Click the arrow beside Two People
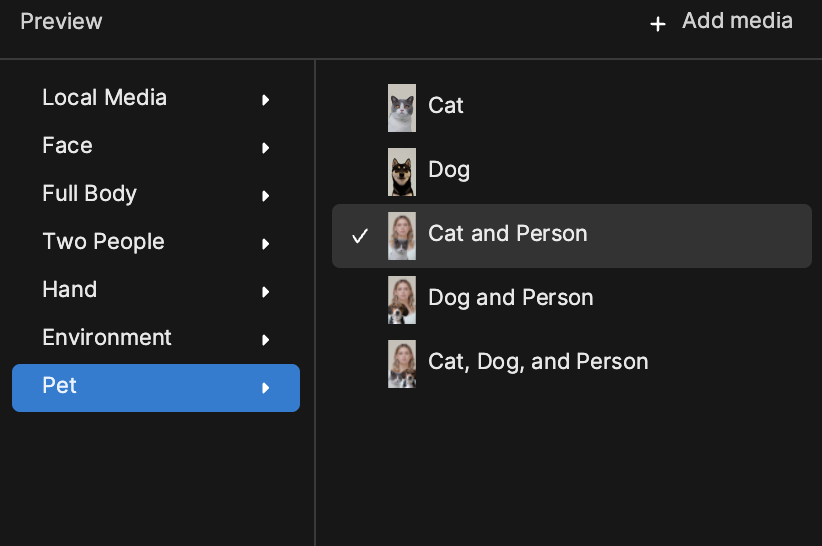822x546 pixels. point(265,244)
